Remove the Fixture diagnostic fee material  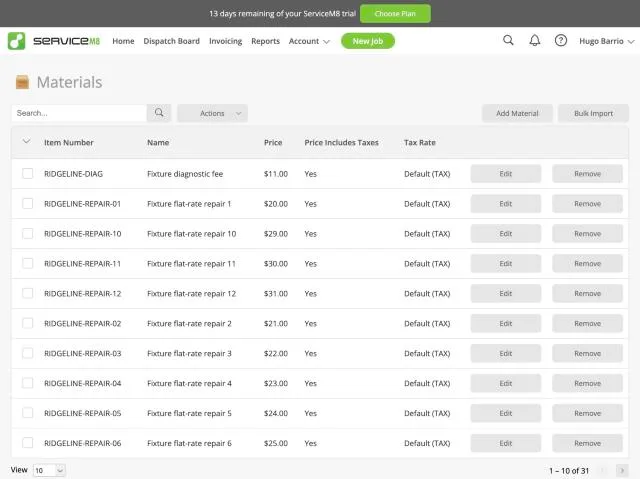(587, 173)
